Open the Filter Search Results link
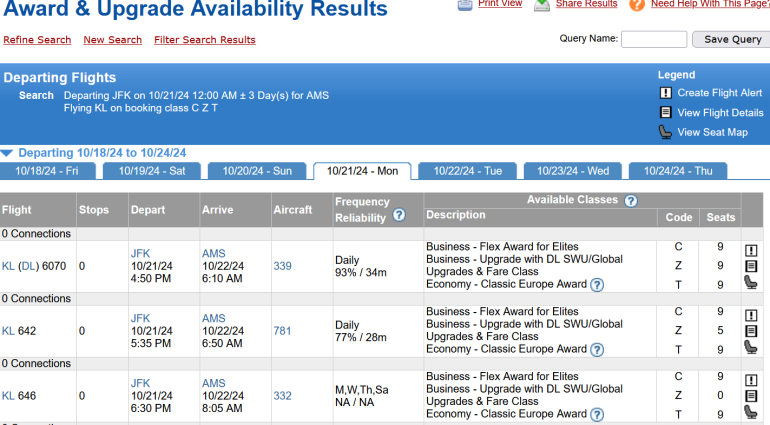The image size is (770, 425). pyautogui.click(x=205, y=40)
